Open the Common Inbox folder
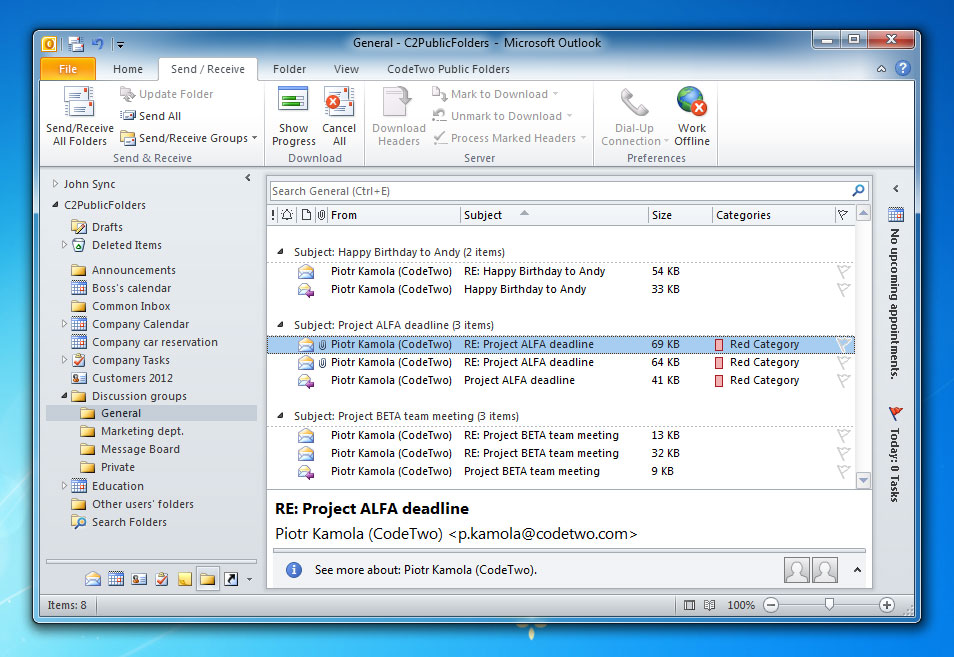 pos(131,306)
